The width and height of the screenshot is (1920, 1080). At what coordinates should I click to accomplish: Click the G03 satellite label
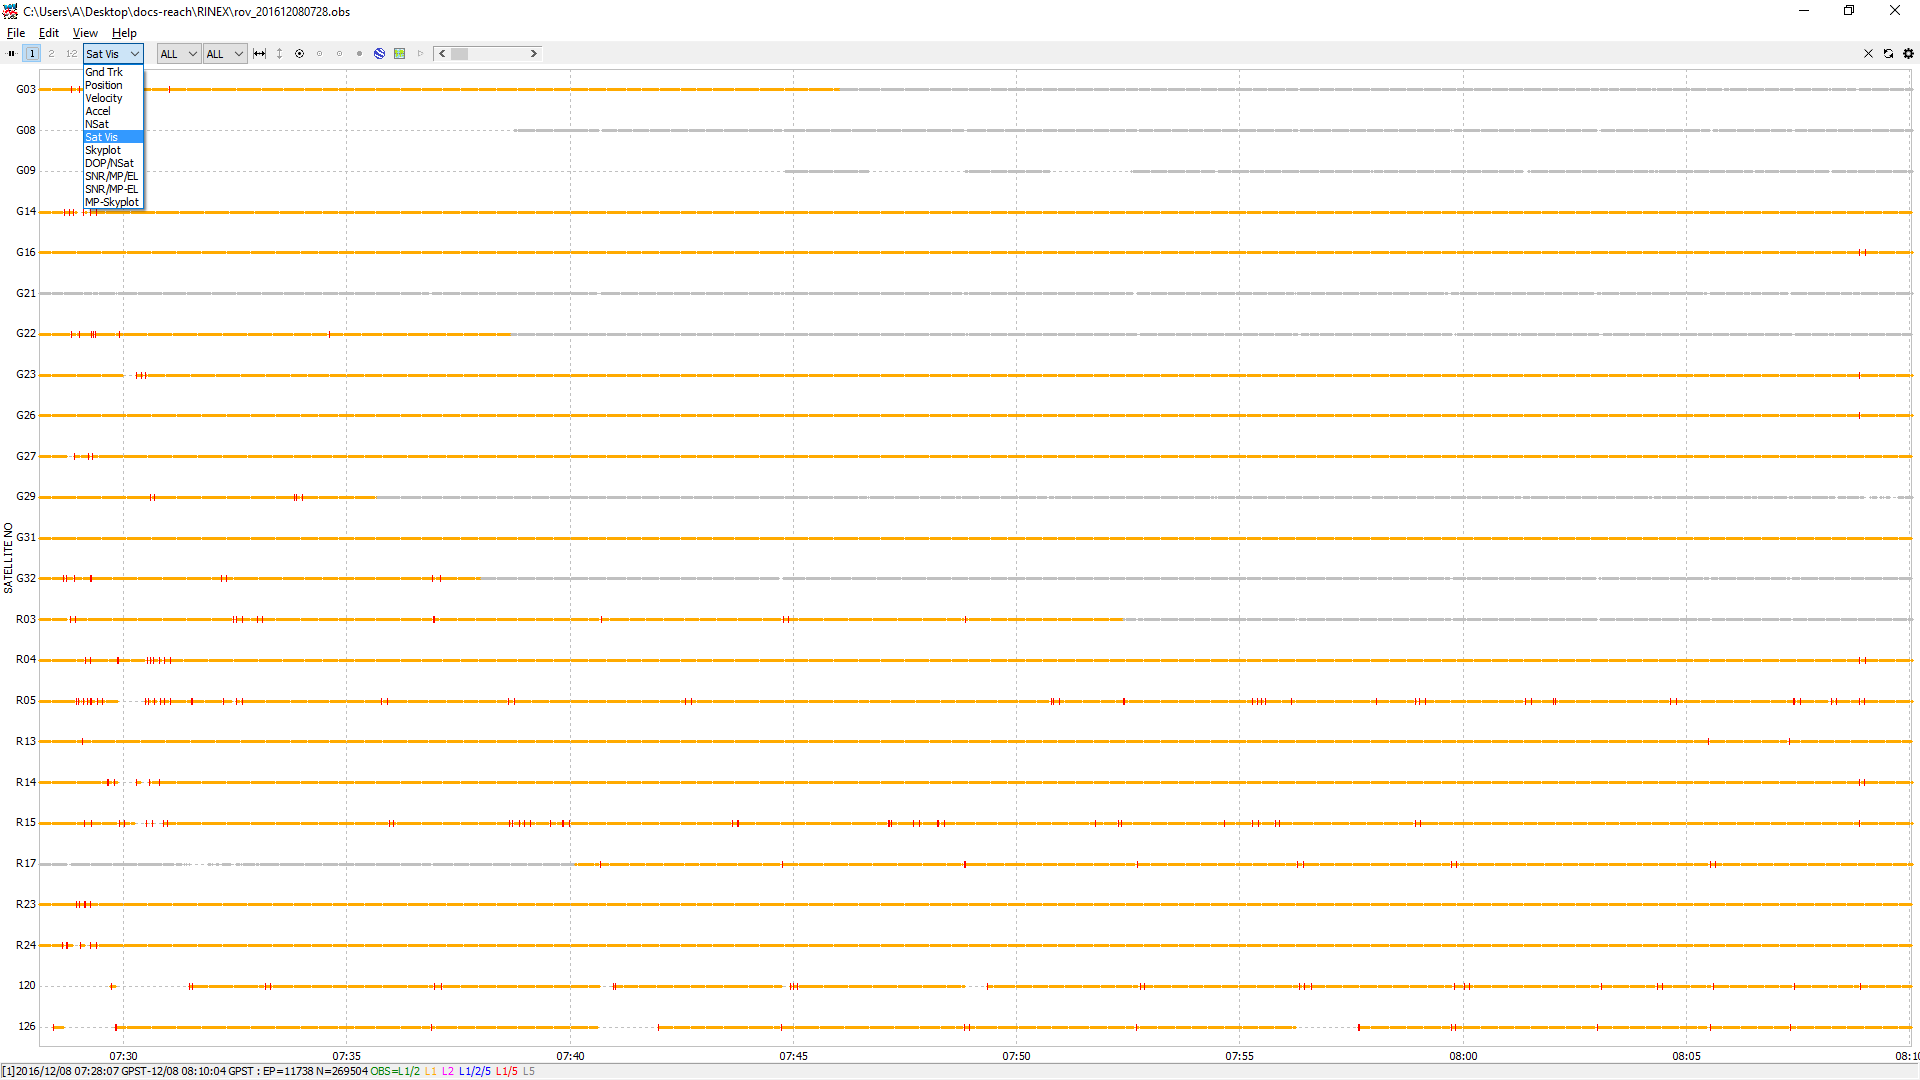[x=26, y=89]
